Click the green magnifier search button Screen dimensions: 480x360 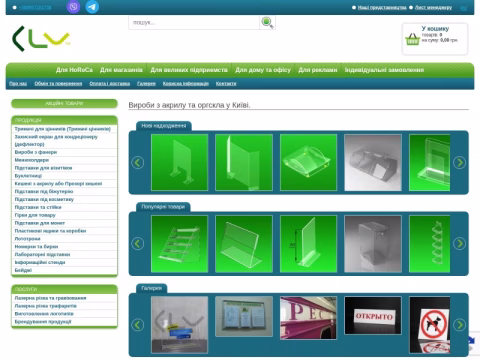[267, 23]
